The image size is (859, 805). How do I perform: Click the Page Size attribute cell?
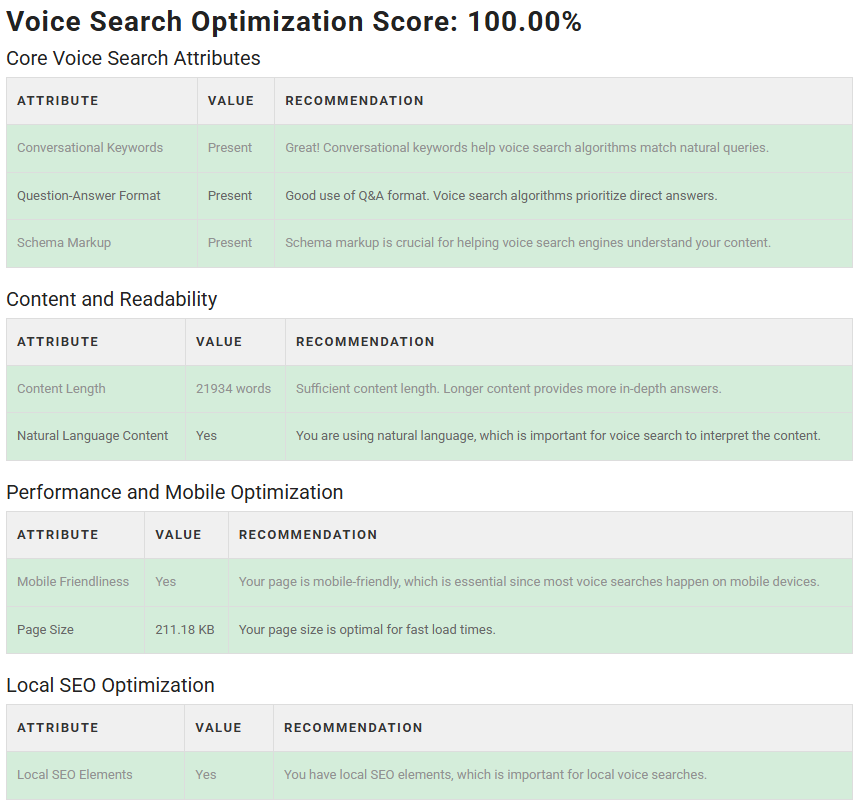(x=45, y=630)
